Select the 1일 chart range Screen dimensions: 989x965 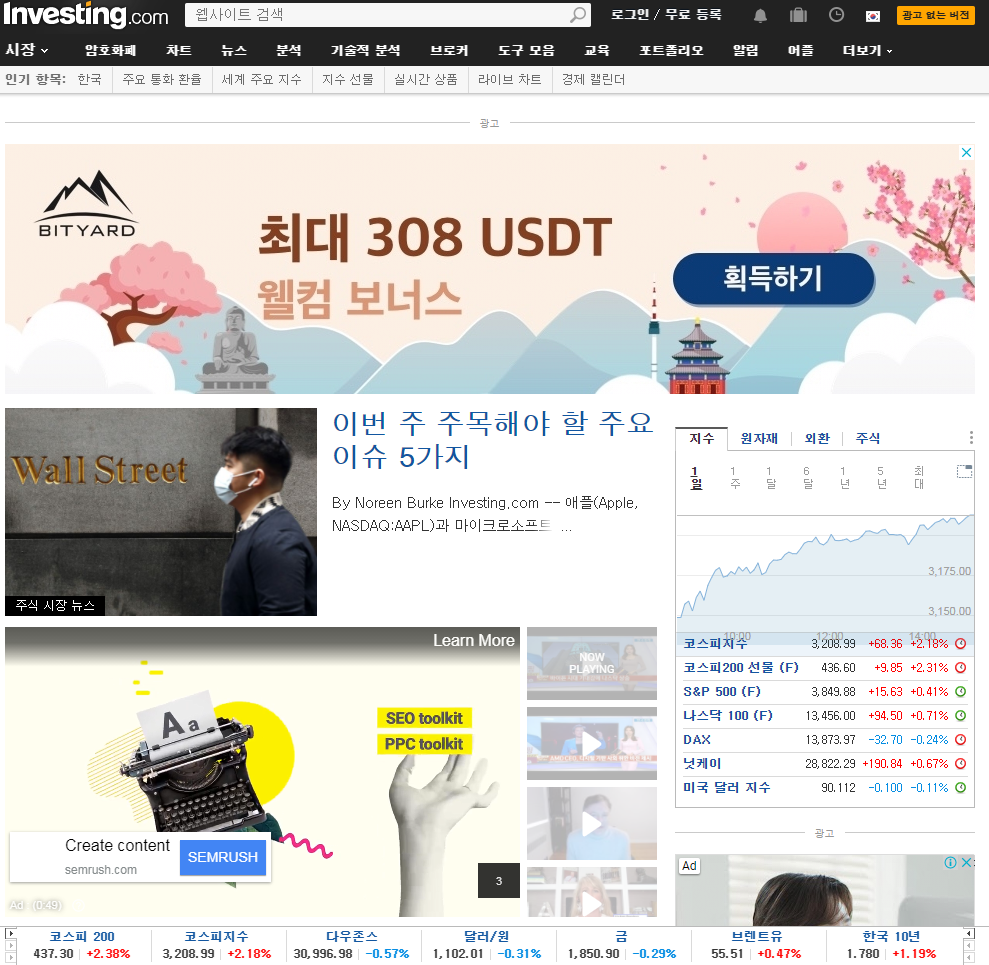[x=696, y=478]
